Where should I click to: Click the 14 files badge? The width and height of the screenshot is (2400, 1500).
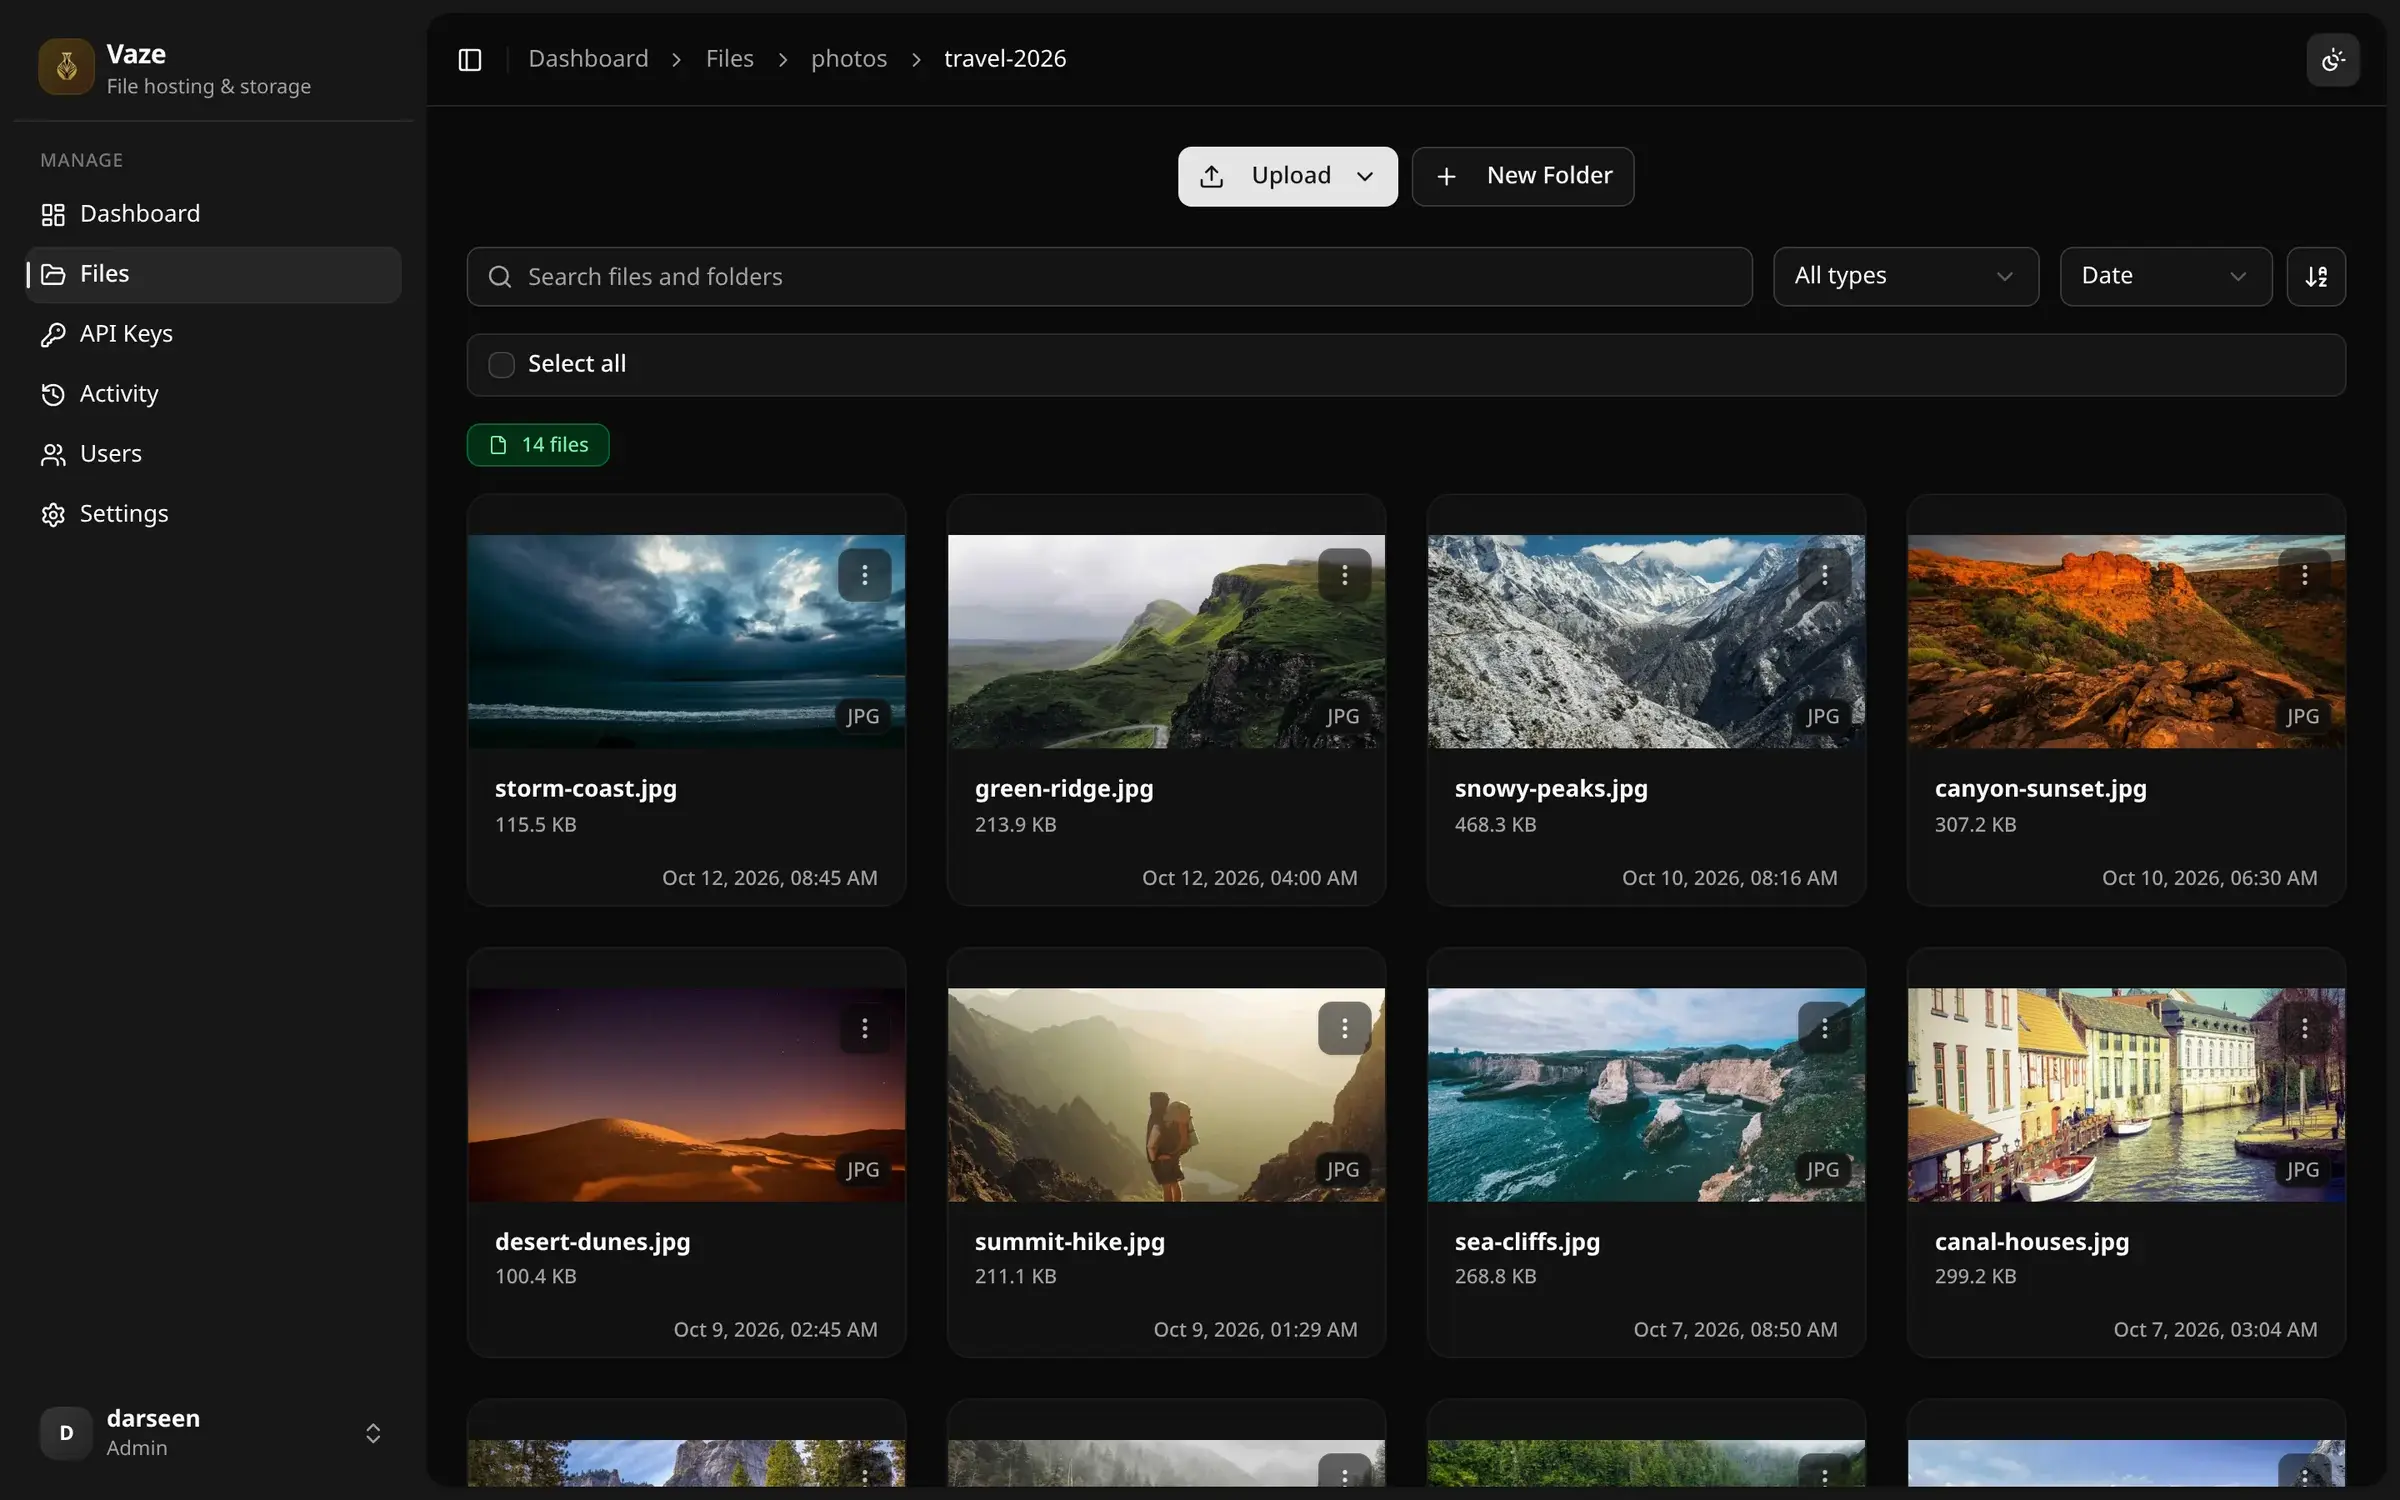point(538,445)
